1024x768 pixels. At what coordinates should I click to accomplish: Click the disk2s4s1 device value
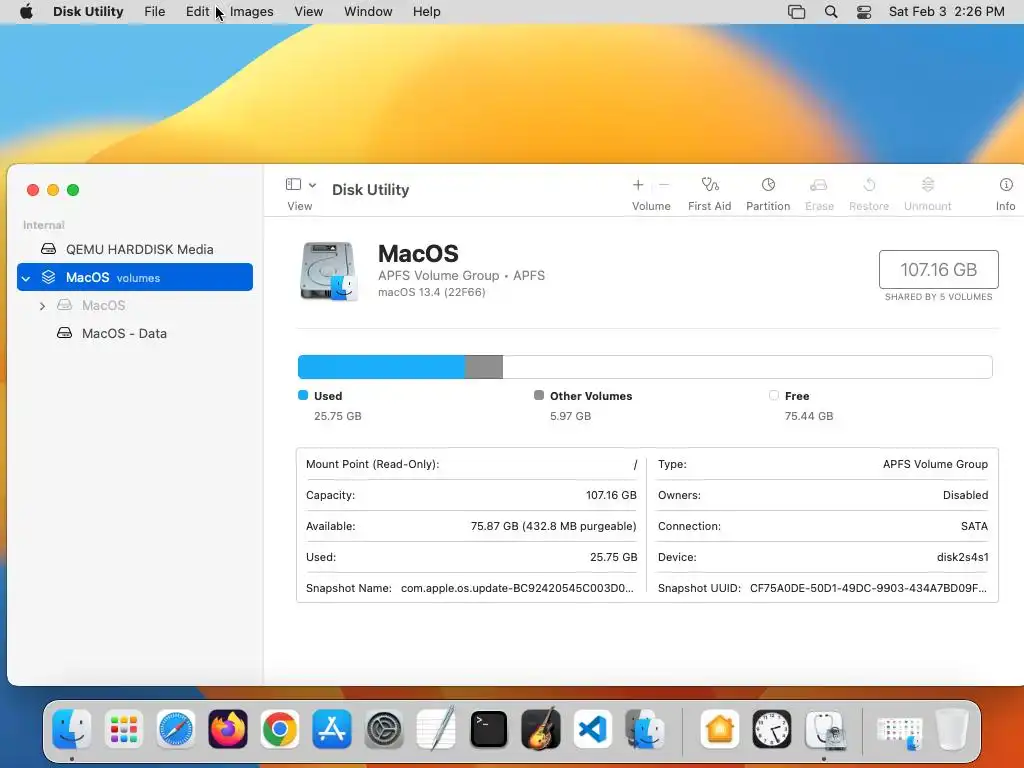pyautogui.click(x=963, y=557)
